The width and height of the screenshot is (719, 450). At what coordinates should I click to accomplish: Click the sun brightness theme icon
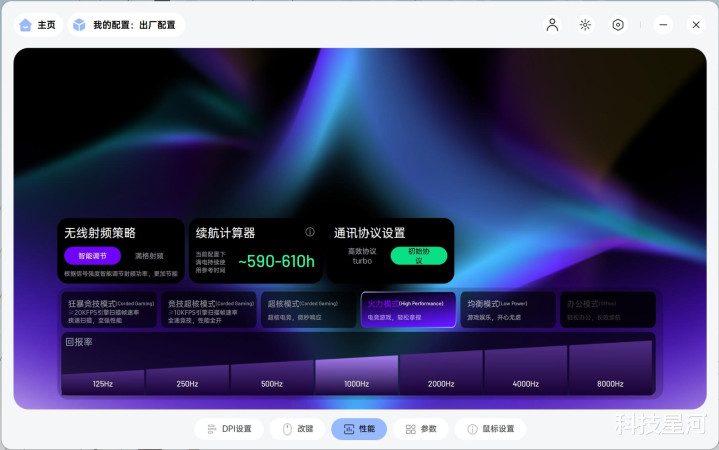tap(585, 25)
